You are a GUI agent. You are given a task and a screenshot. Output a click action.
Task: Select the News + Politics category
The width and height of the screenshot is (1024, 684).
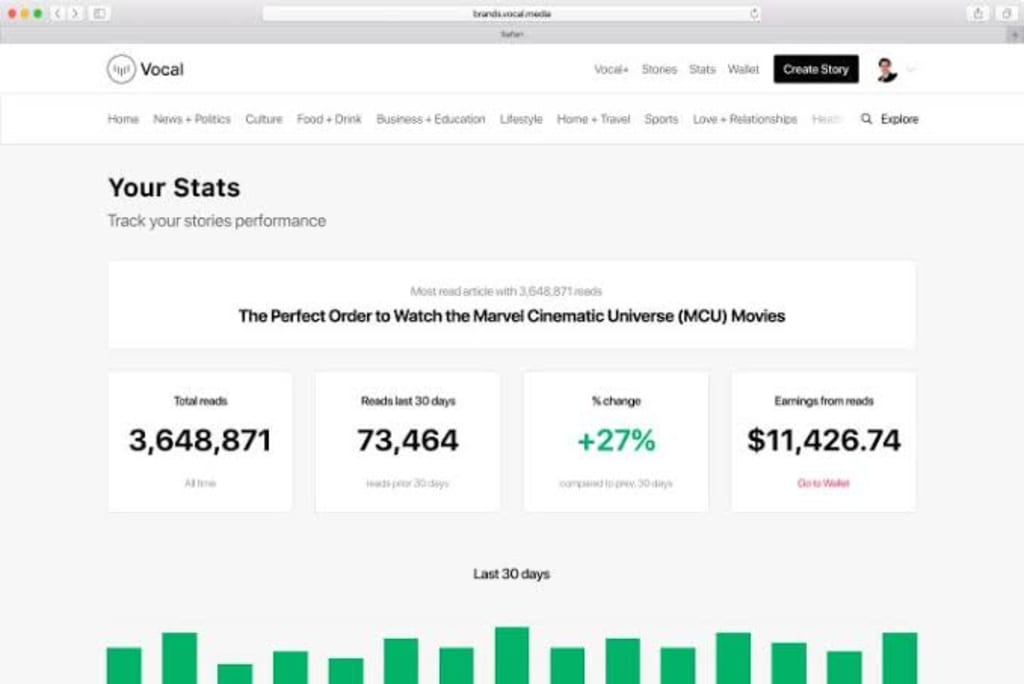192,119
